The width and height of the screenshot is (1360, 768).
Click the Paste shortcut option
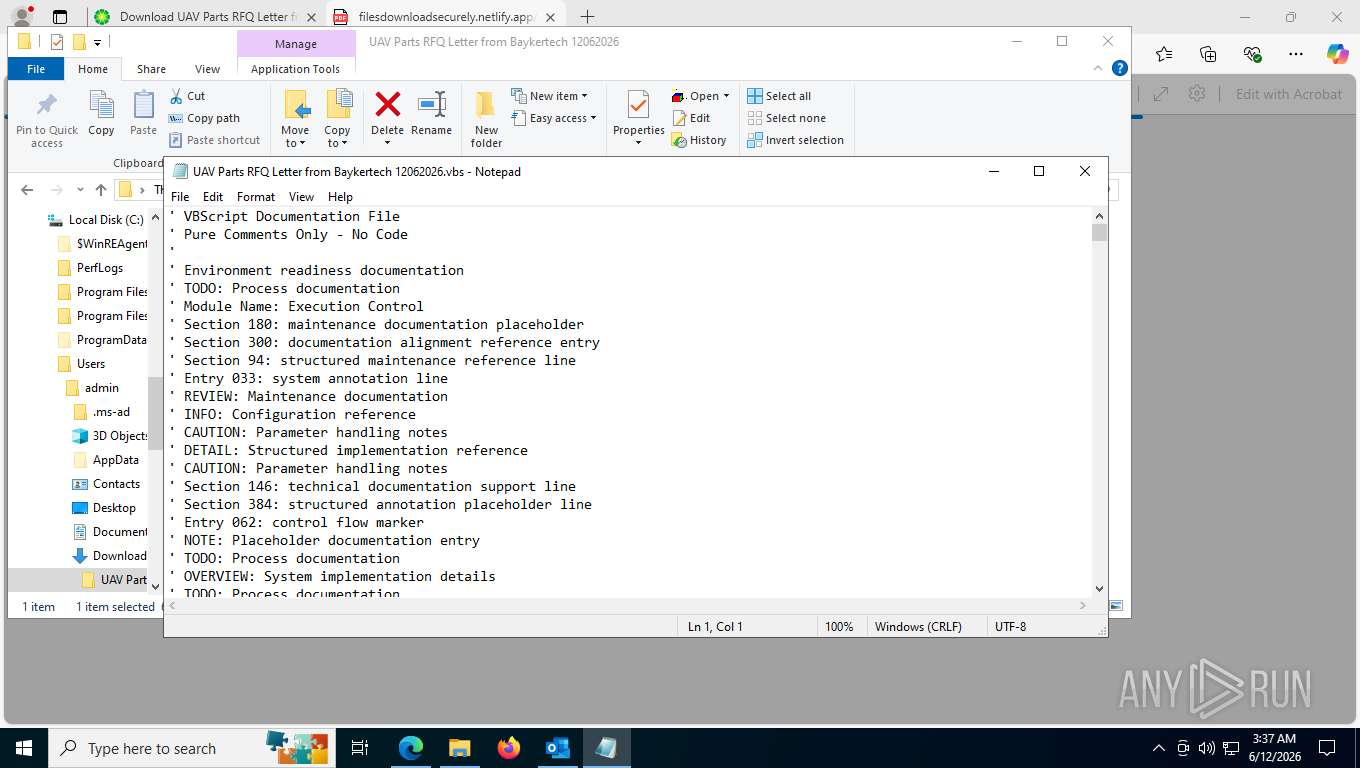click(215, 140)
